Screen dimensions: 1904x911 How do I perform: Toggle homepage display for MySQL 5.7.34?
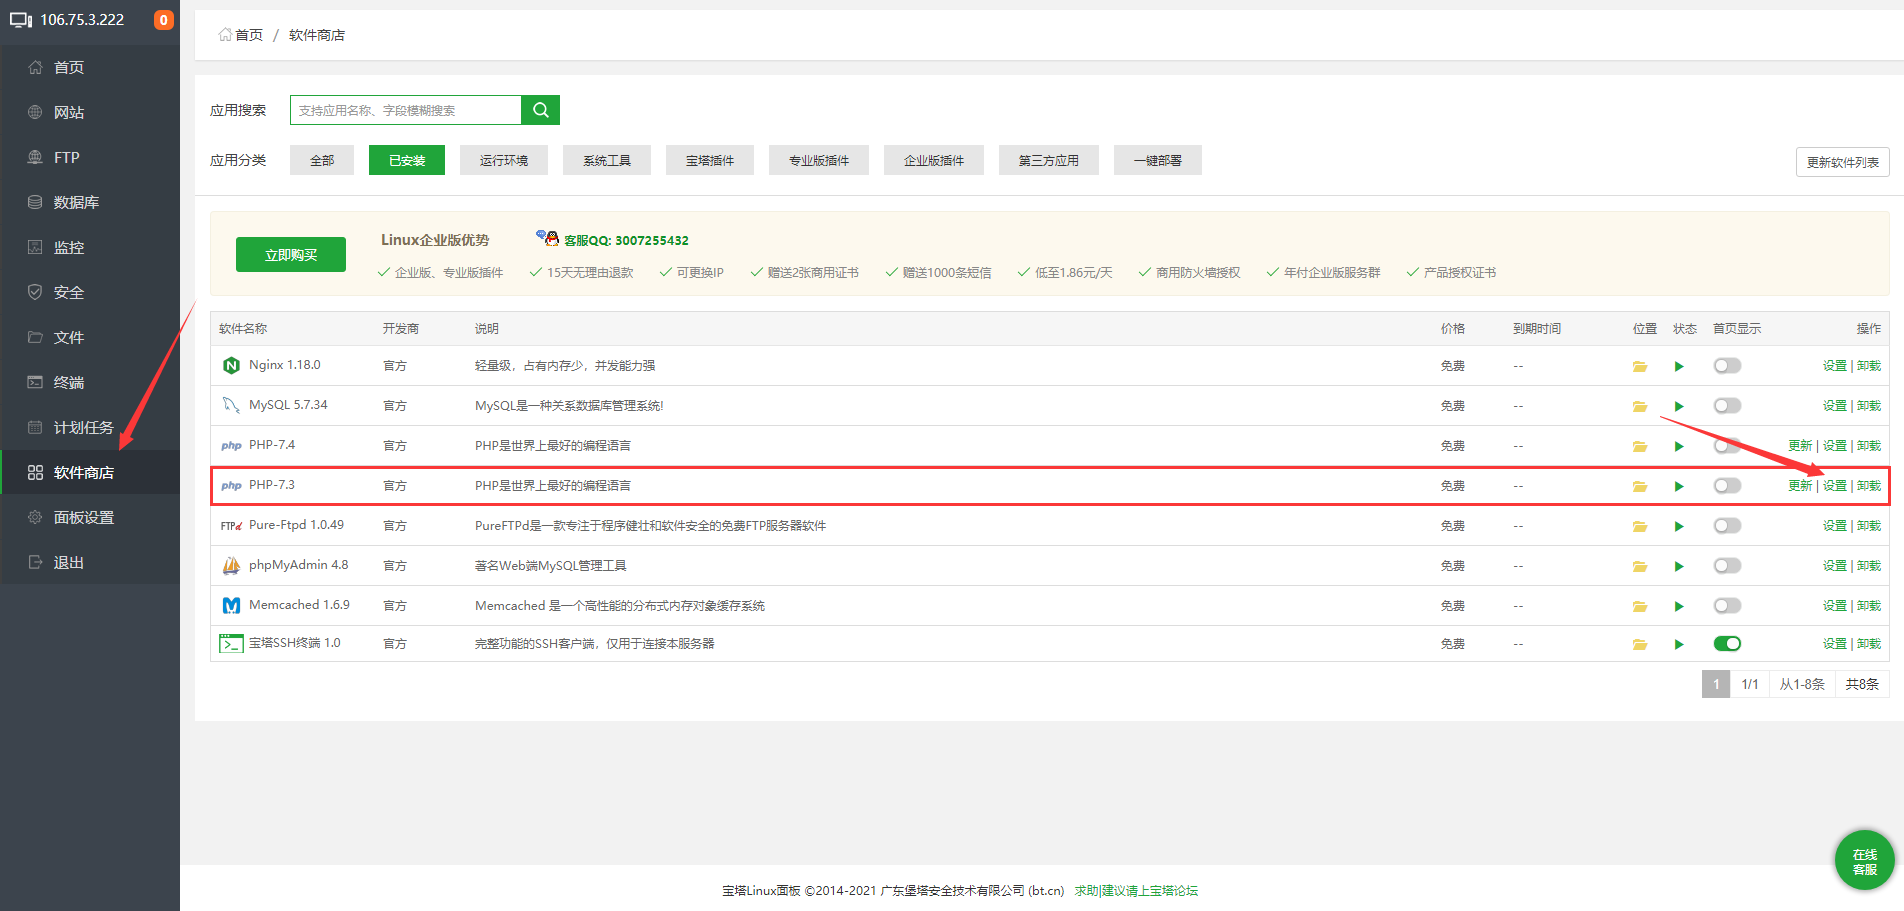[1727, 406]
